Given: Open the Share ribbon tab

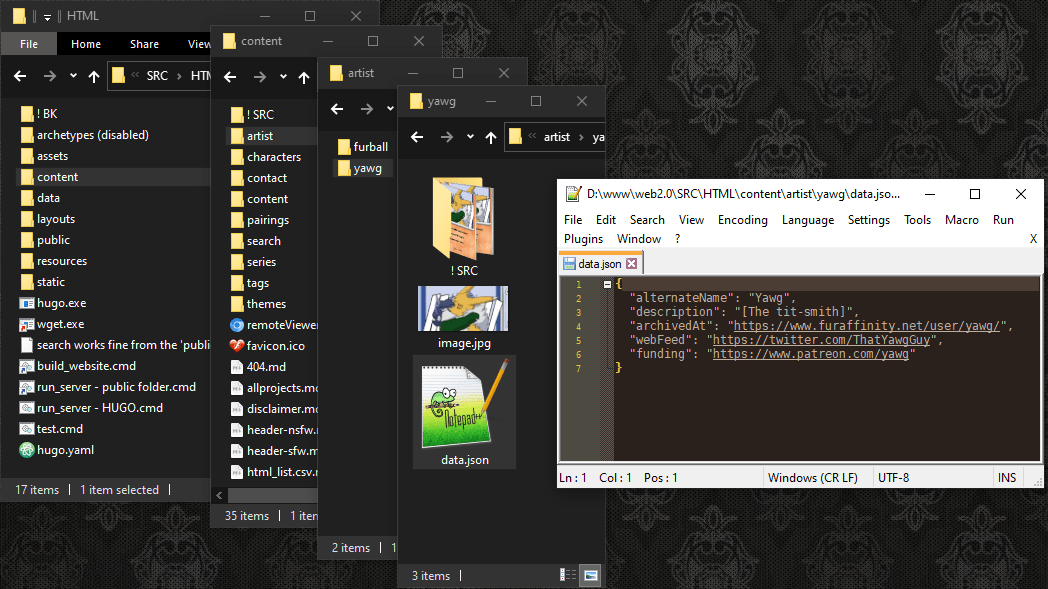Looking at the screenshot, I should [x=144, y=44].
